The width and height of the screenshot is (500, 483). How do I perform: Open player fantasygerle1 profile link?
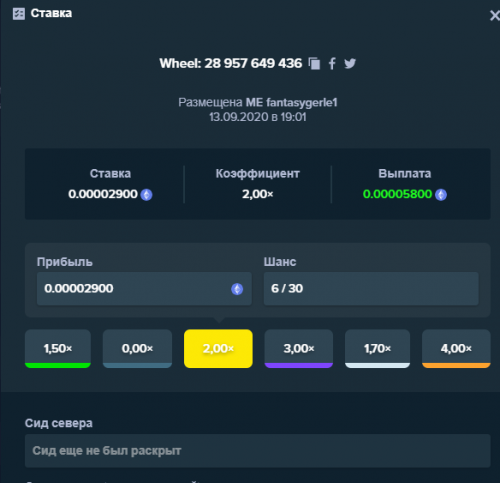tap(302, 102)
